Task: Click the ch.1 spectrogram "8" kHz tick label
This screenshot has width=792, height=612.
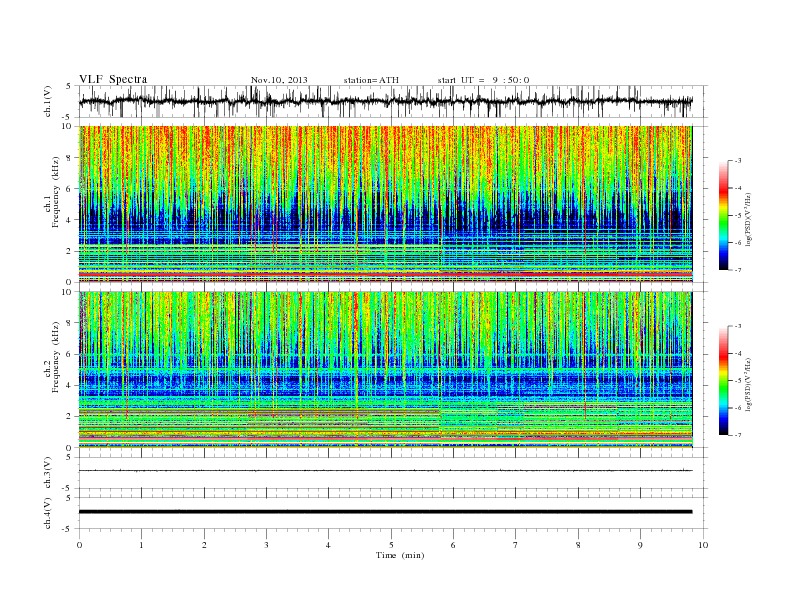Action: tap(70, 158)
